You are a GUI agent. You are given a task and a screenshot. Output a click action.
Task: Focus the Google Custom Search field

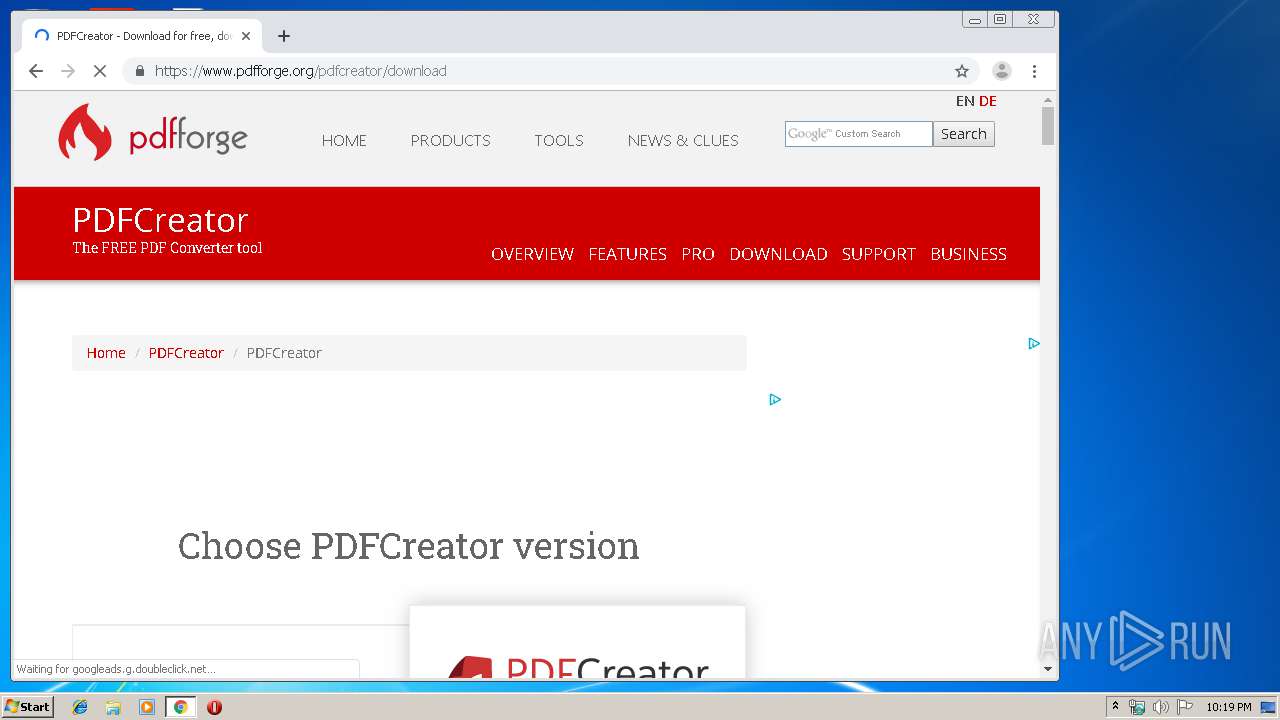coord(859,134)
